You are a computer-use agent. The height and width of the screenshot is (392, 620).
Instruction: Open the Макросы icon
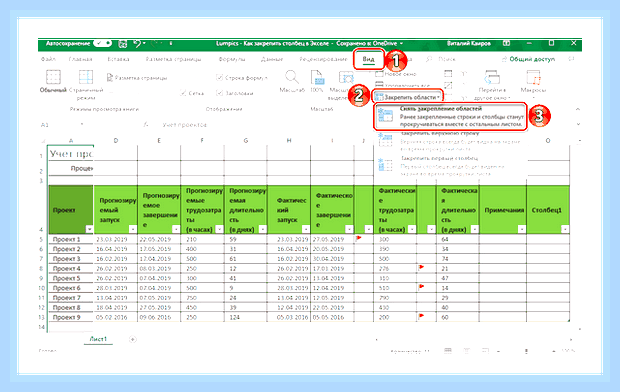(x=533, y=77)
